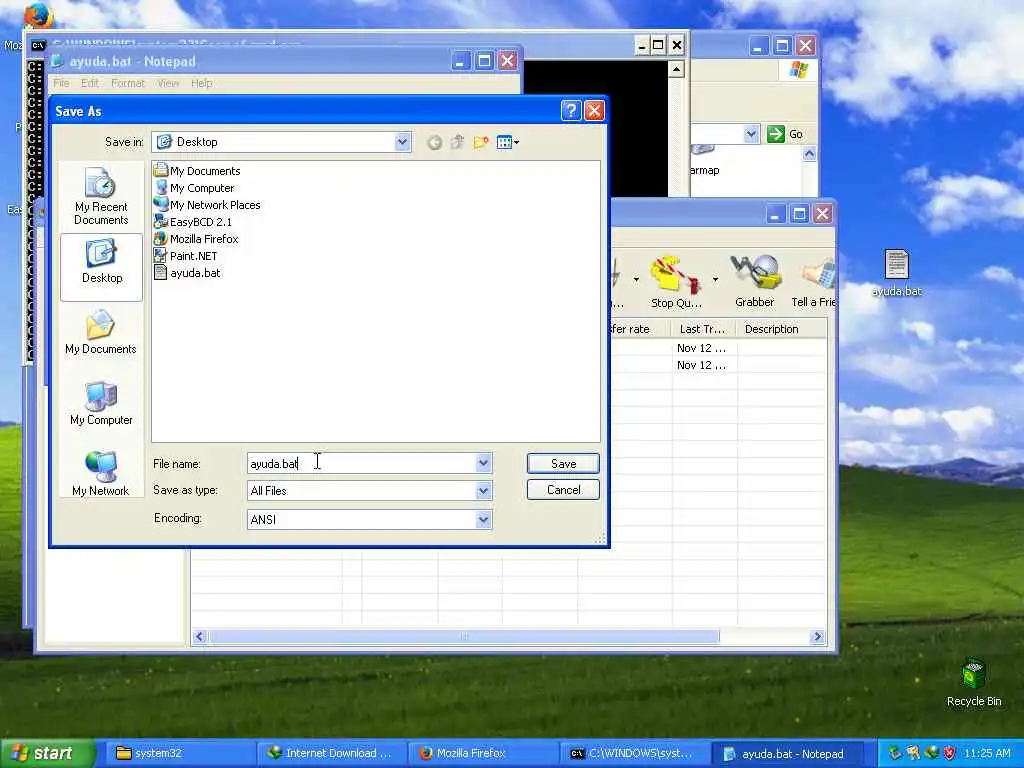The height and width of the screenshot is (768, 1024).
Task: Click the Cancel button
Action: [563, 490]
